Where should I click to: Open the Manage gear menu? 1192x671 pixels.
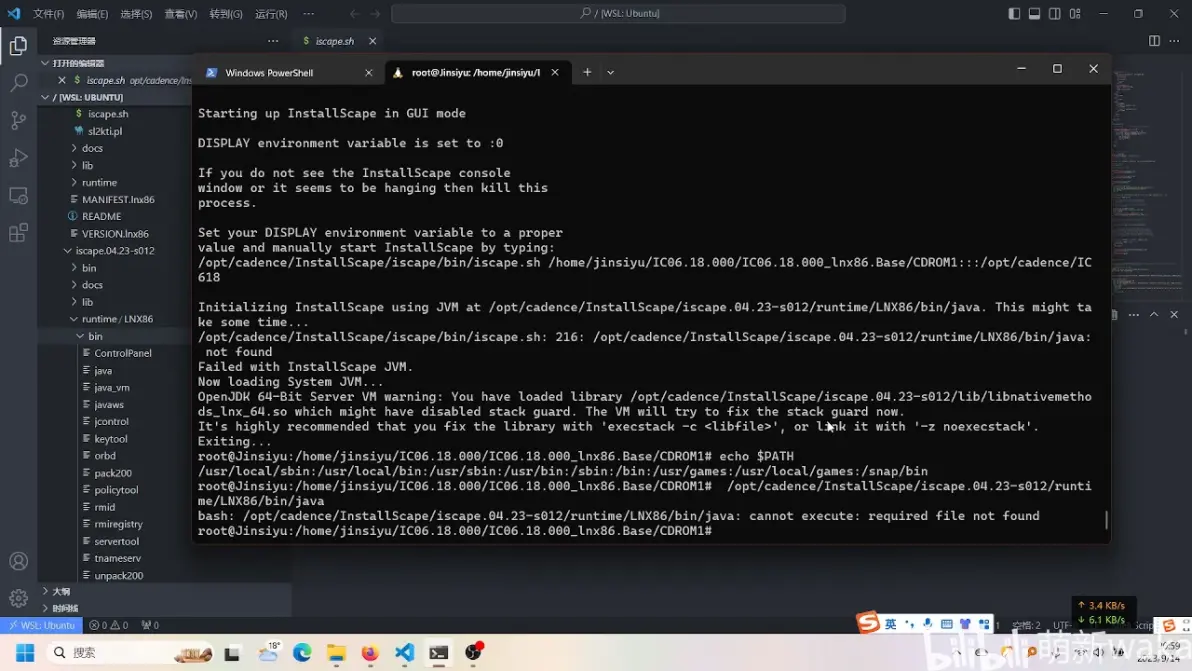click(x=18, y=599)
